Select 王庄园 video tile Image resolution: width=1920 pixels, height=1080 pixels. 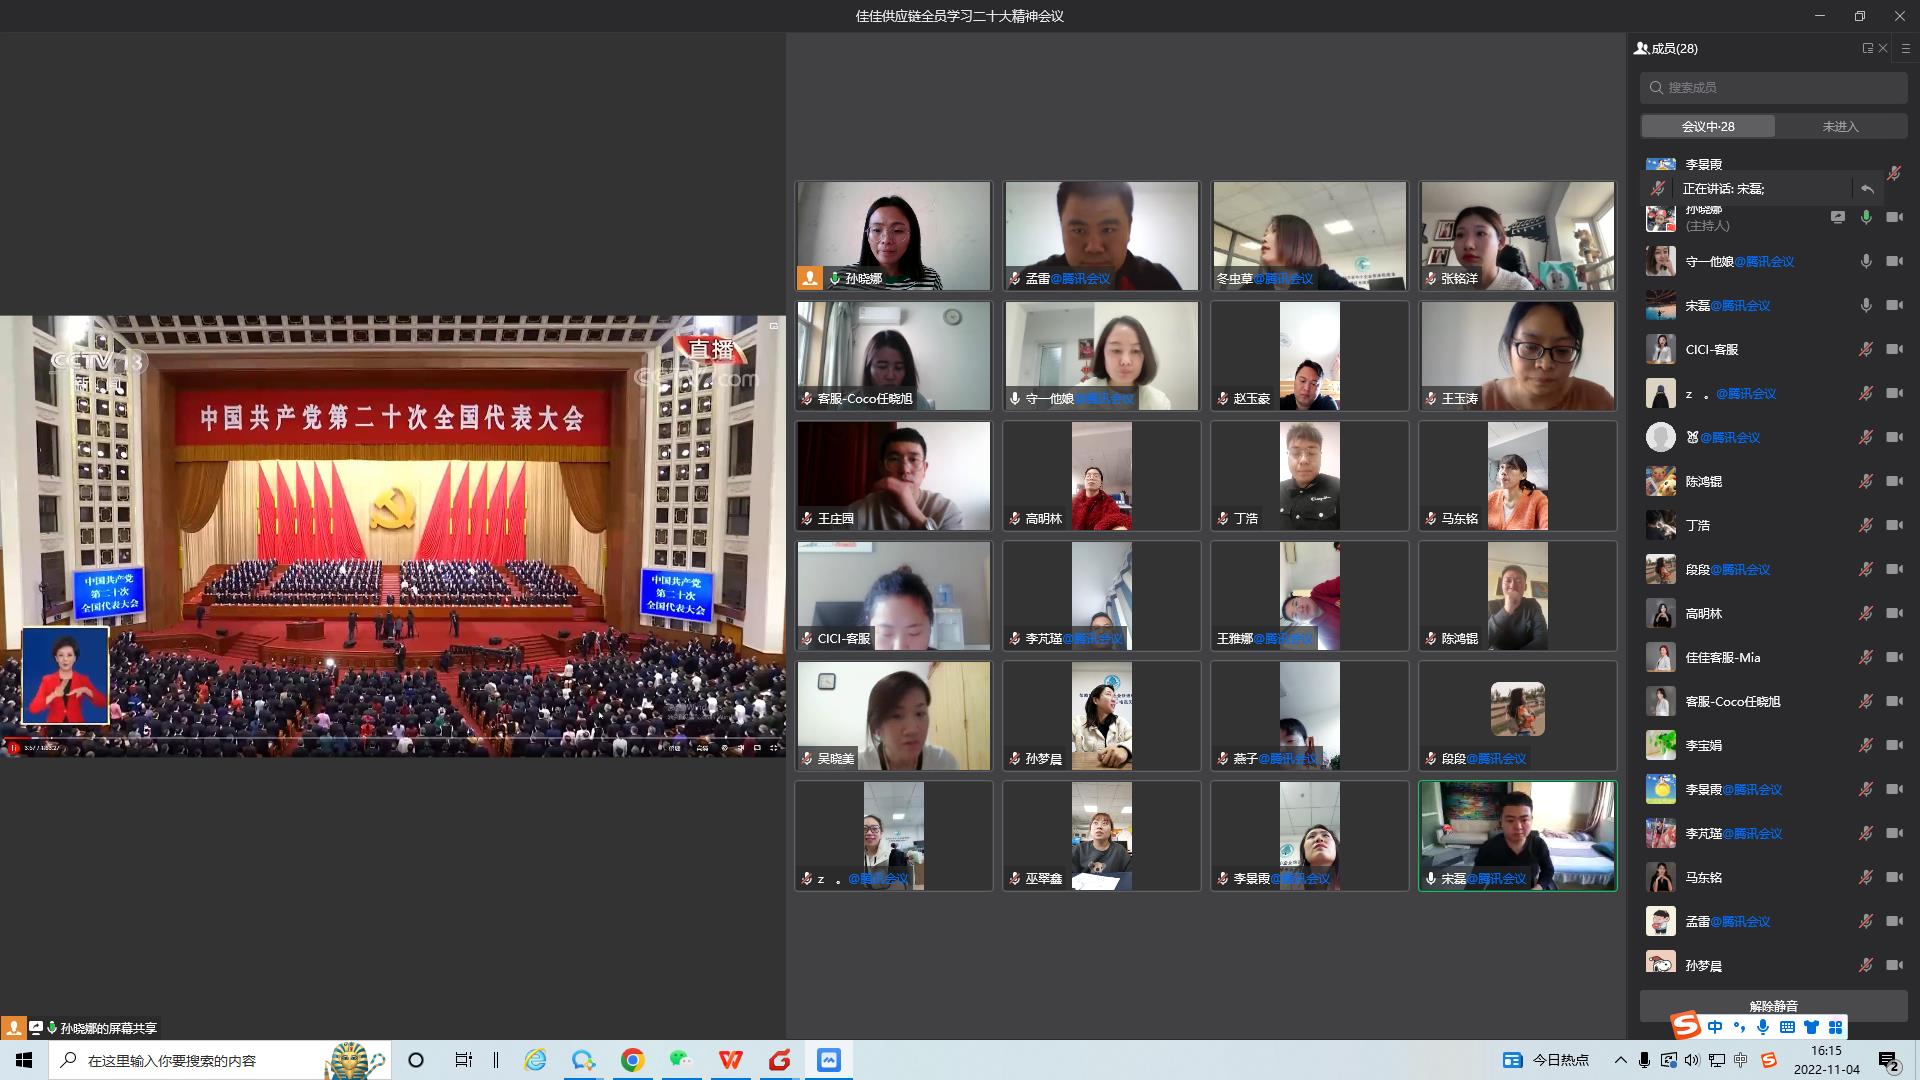pos(894,476)
